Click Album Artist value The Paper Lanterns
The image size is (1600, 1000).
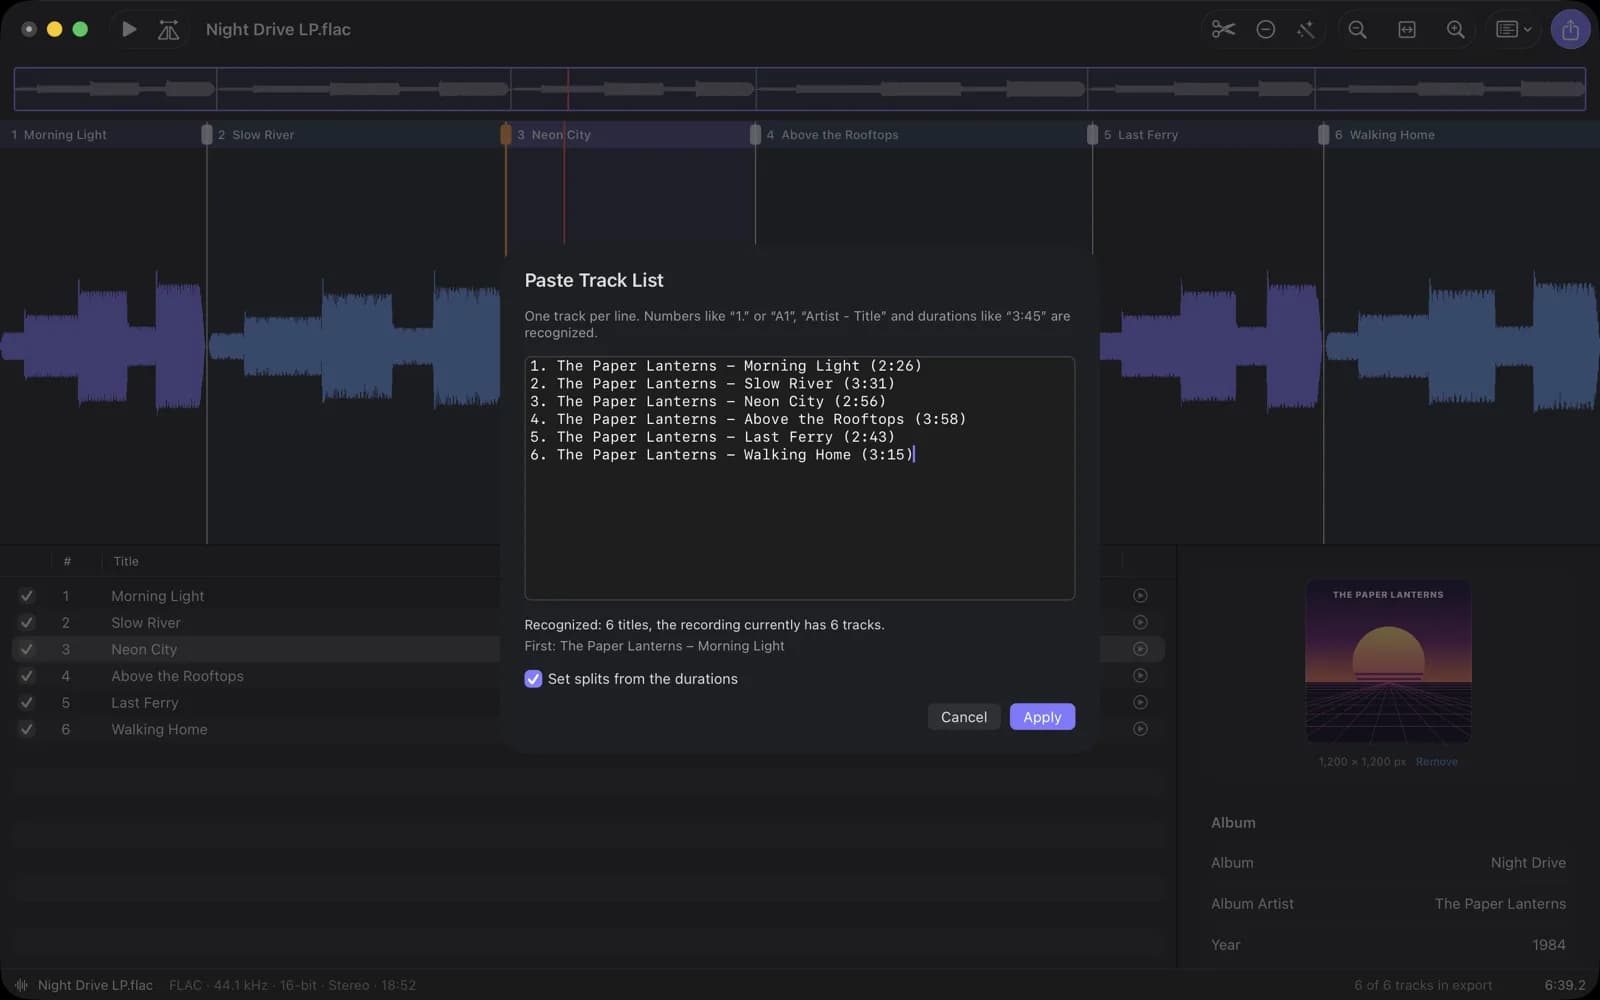pyautogui.click(x=1500, y=903)
